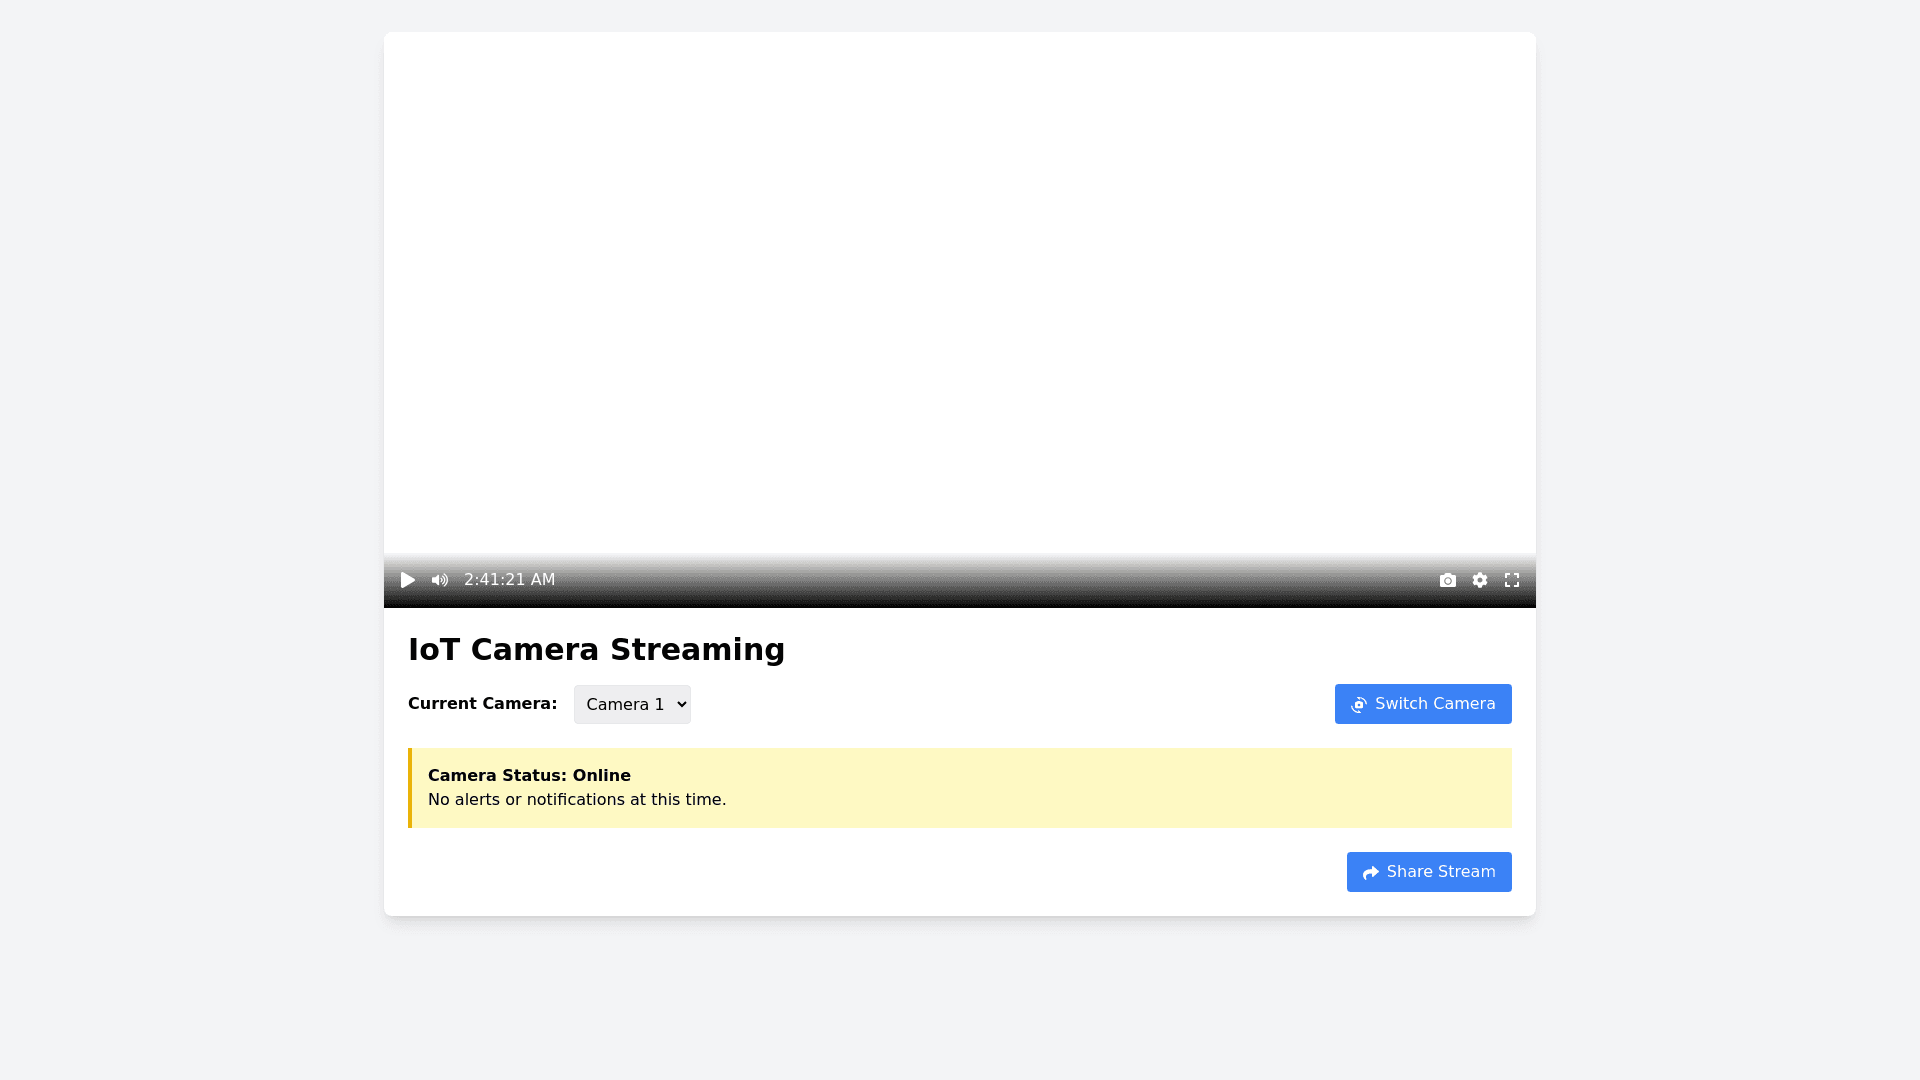Click the yellow left border of the status banner
1920x1080 pixels.
(410, 788)
